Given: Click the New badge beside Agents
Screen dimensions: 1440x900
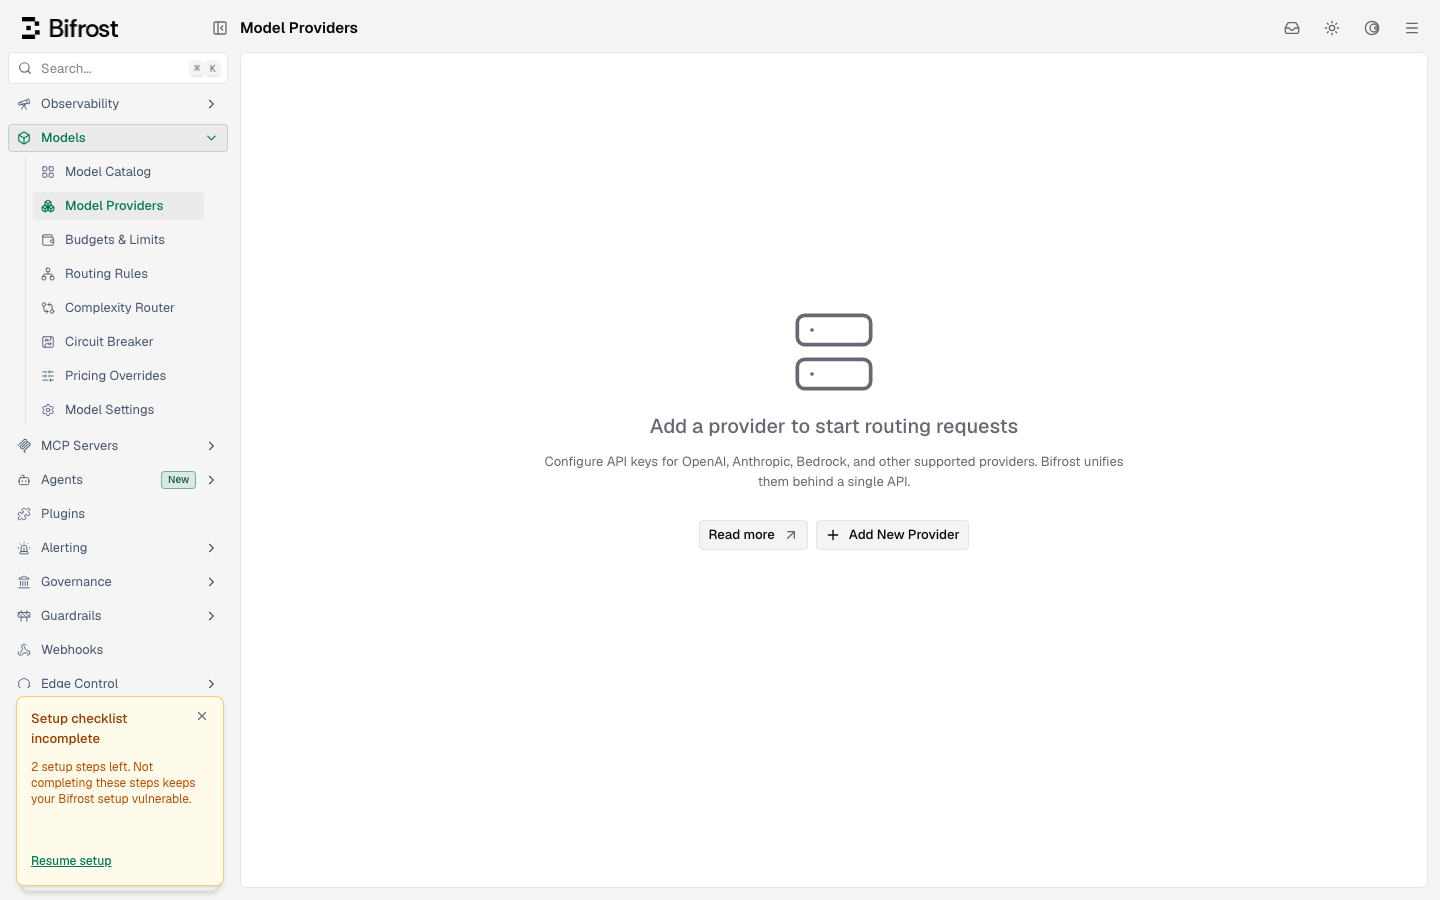Looking at the screenshot, I should click(x=178, y=480).
